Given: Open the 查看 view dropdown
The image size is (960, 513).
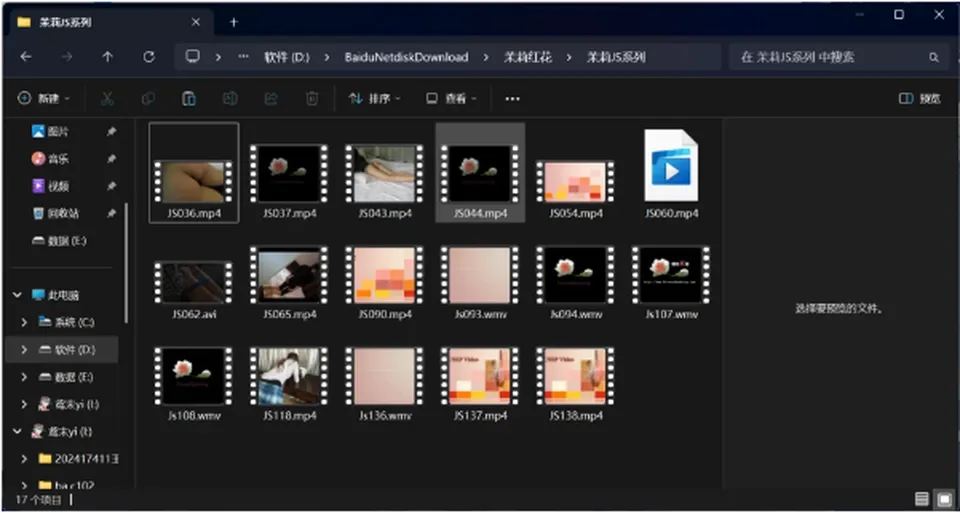Looking at the screenshot, I should click(x=452, y=99).
